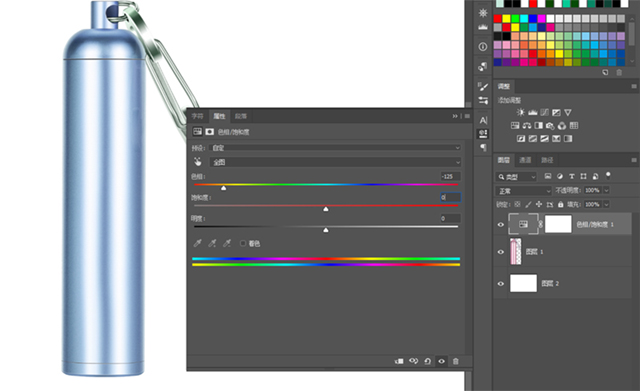Add a Brightness/Contrast adjustment from Adjustments panel

pos(520,112)
